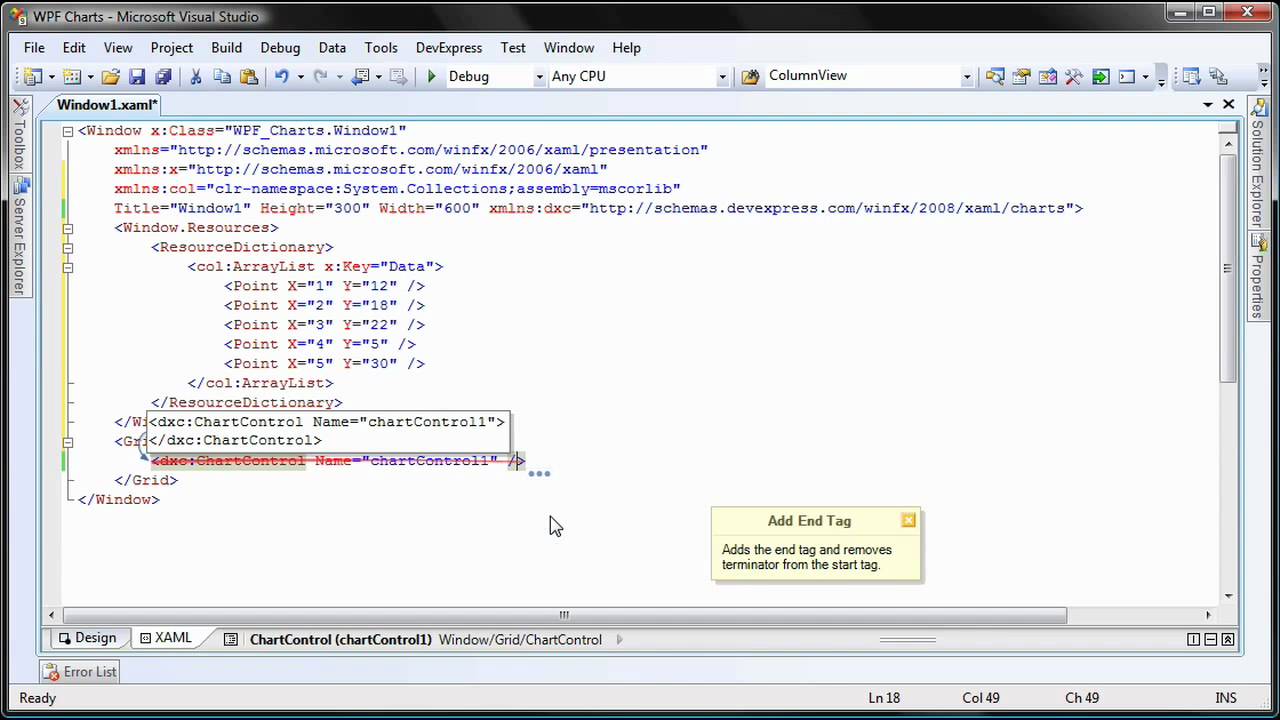
Task: Open the Project menu
Action: [172, 47]
